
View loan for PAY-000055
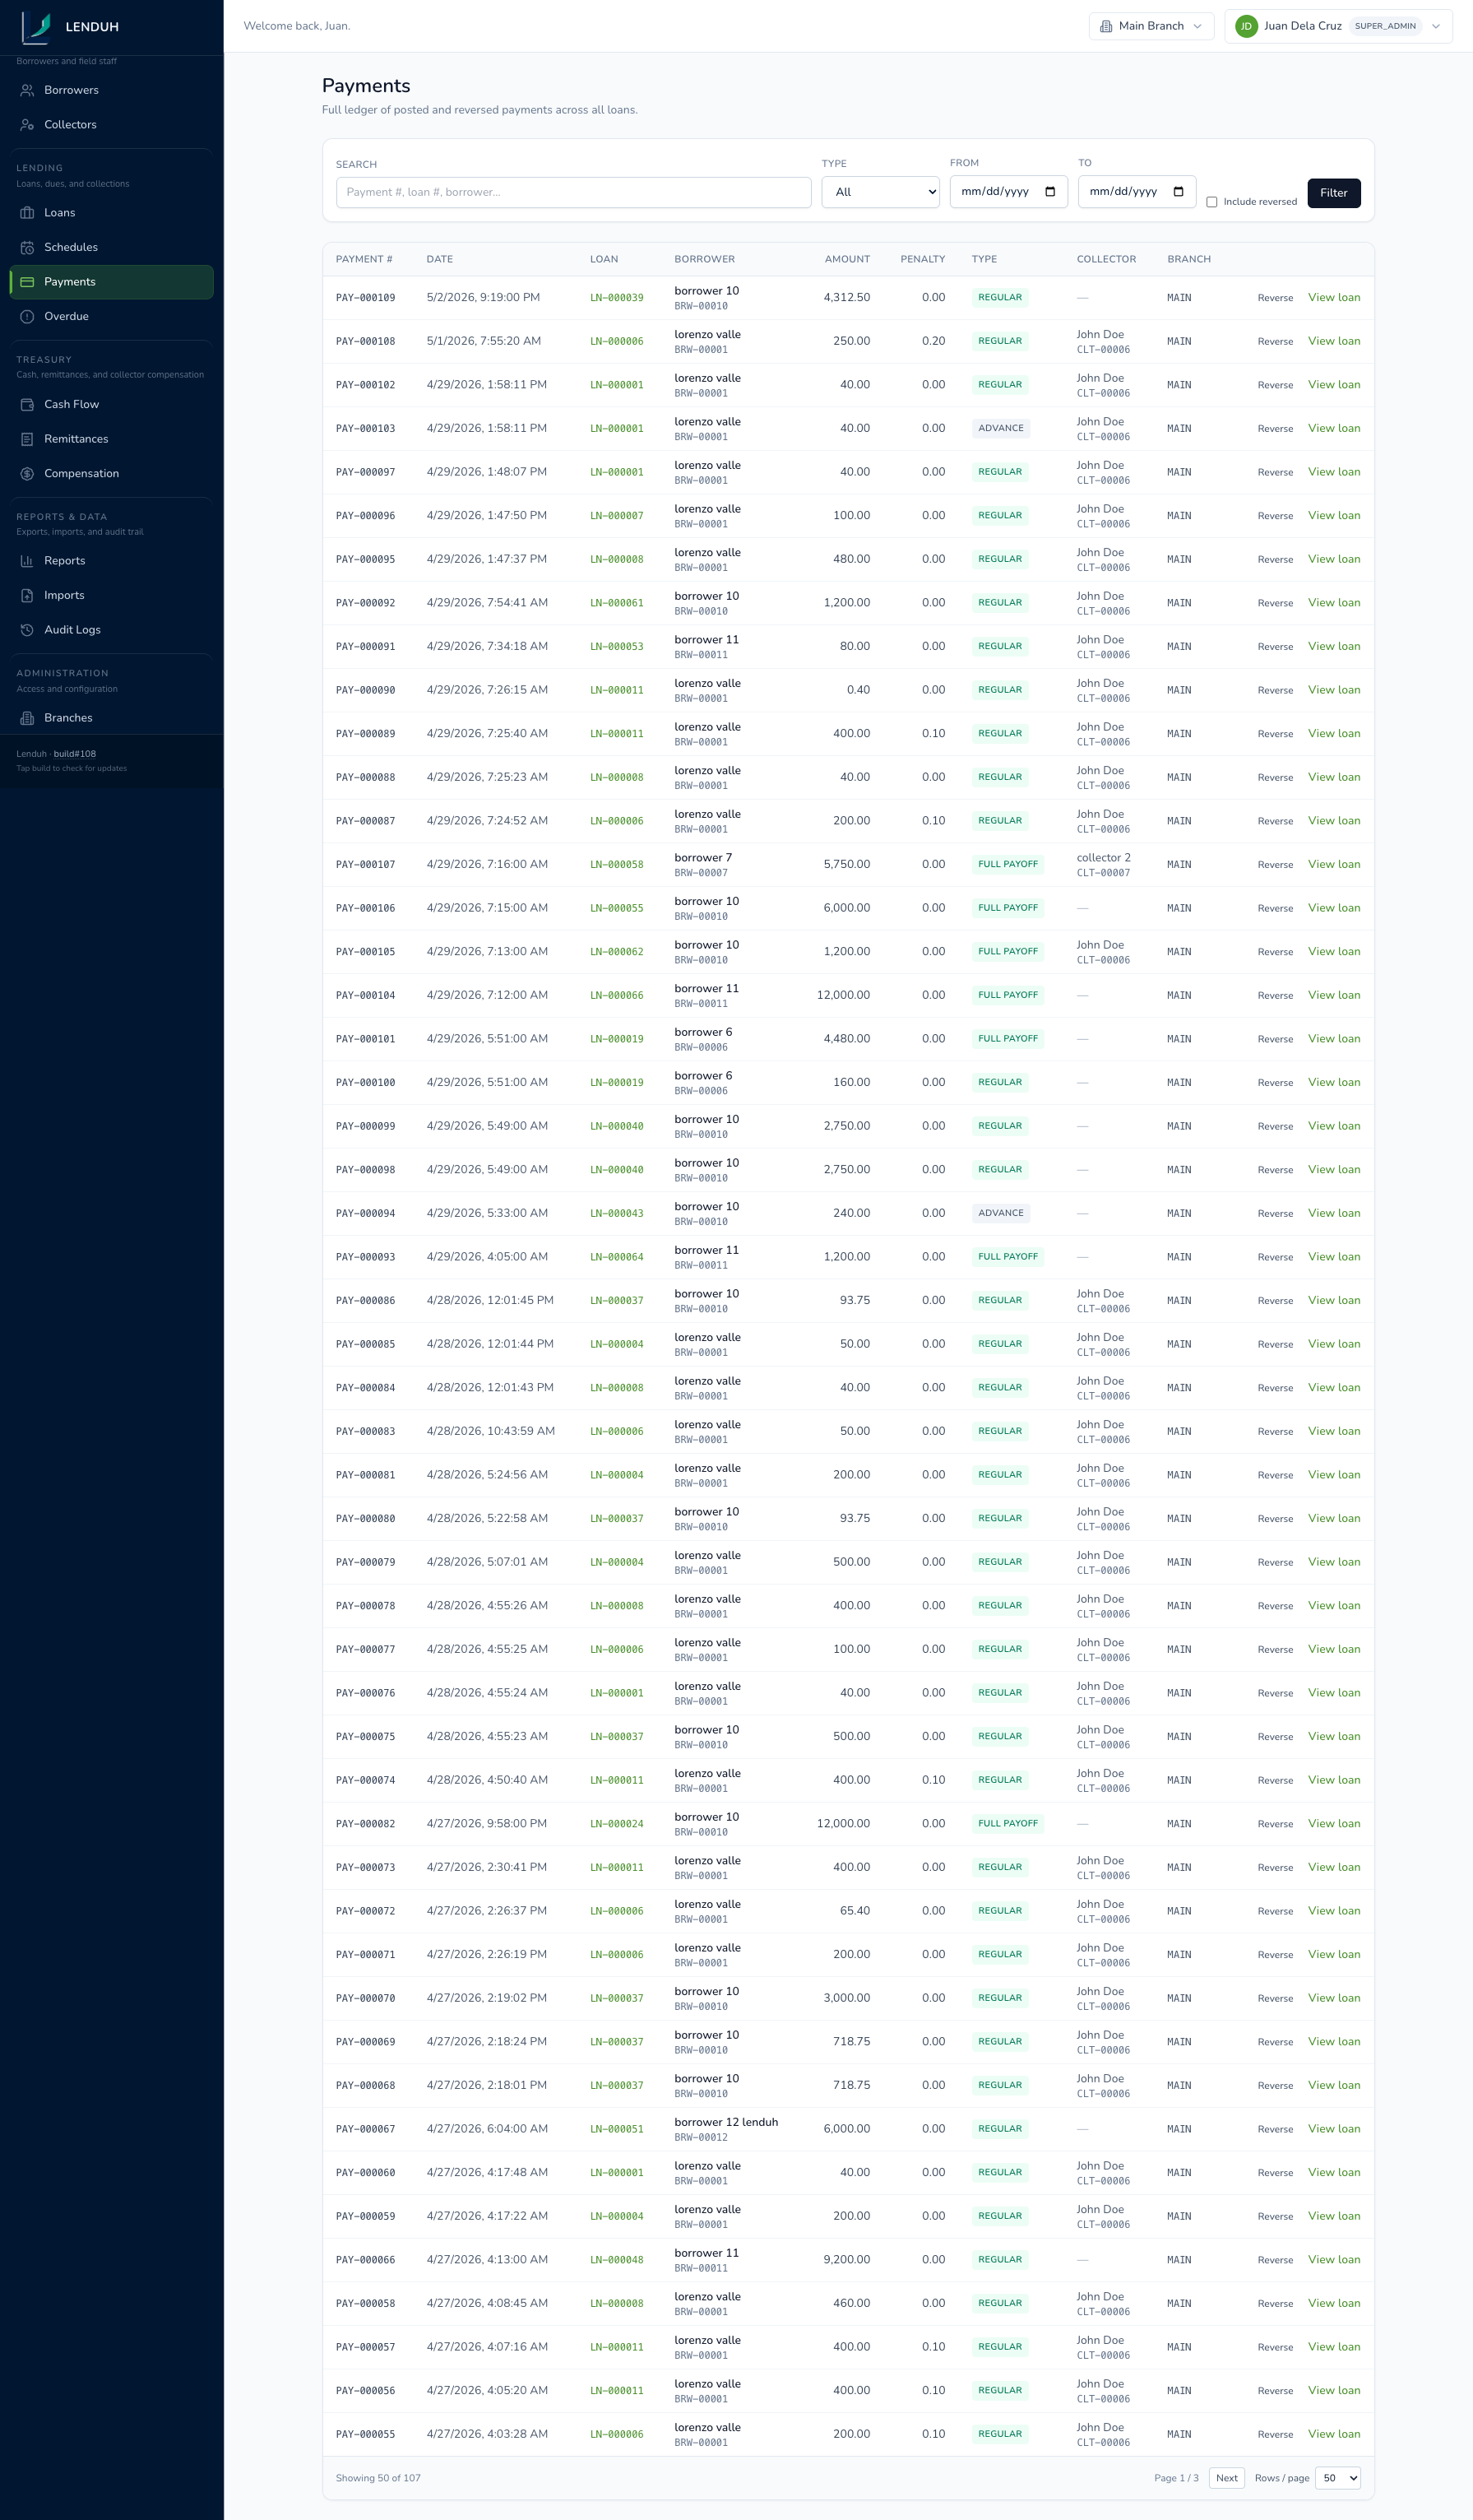(1334, 2433)
